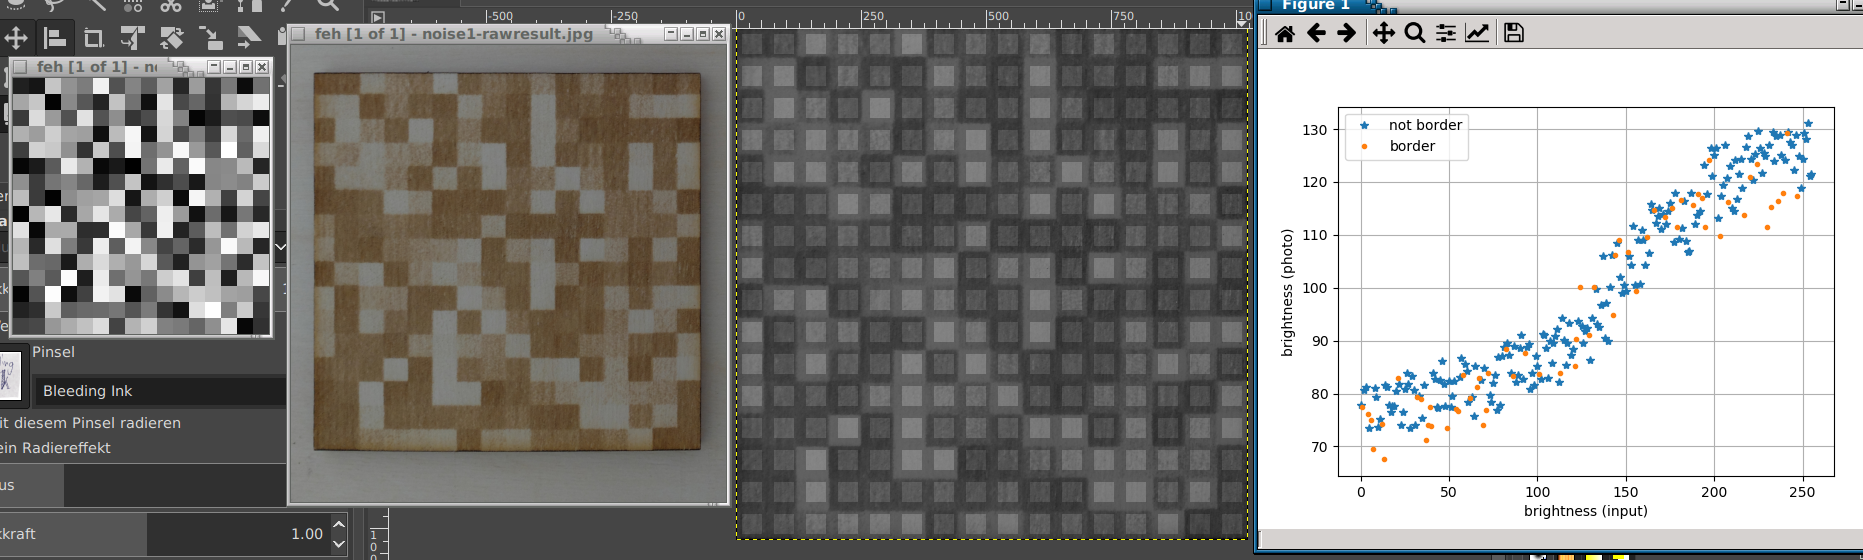Decrease the brush force value with down arrow

tap(339, 544)
